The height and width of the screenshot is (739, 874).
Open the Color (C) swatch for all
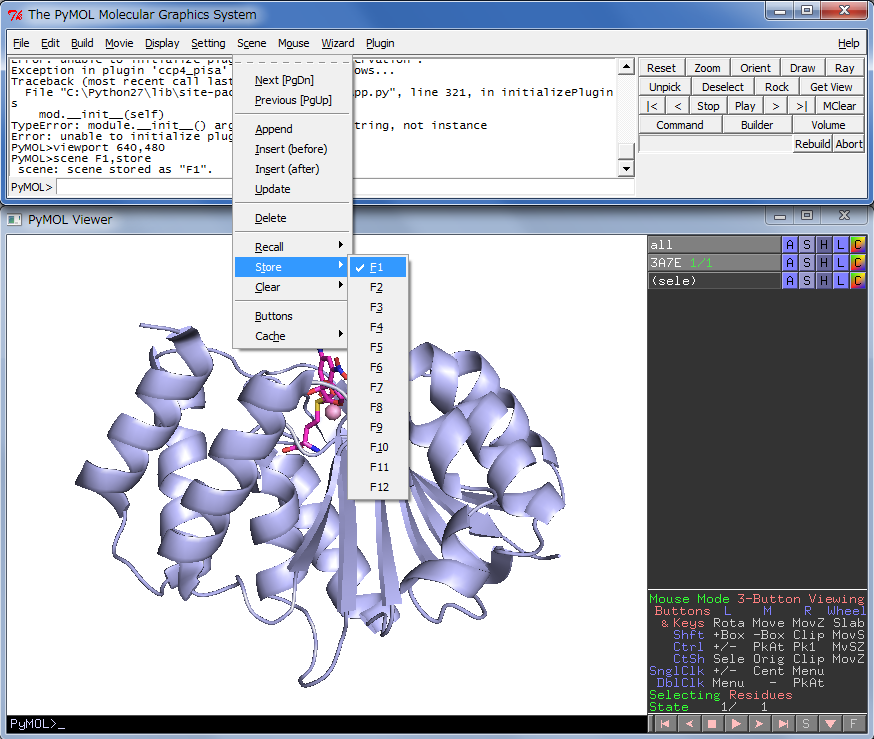pos(858,245)
